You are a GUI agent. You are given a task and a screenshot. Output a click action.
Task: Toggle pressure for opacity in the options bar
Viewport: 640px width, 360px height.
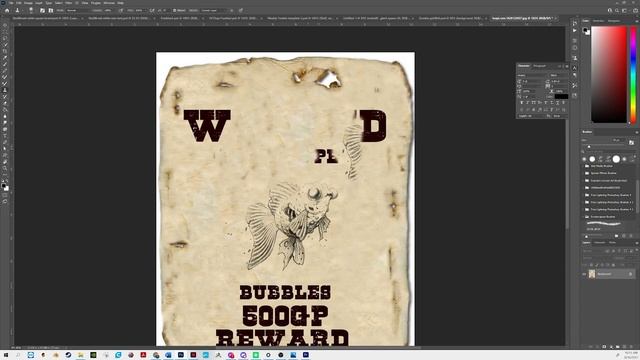[121, 10]
